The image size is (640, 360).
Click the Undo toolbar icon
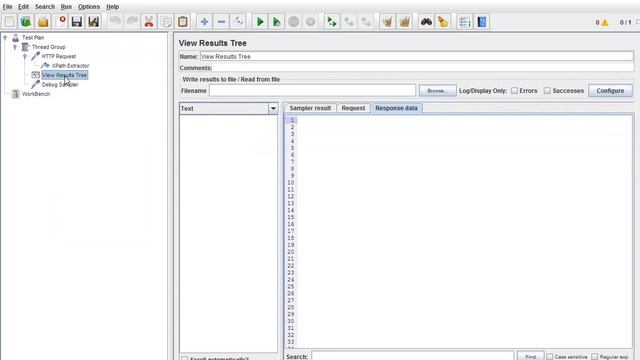pos(116,22)
